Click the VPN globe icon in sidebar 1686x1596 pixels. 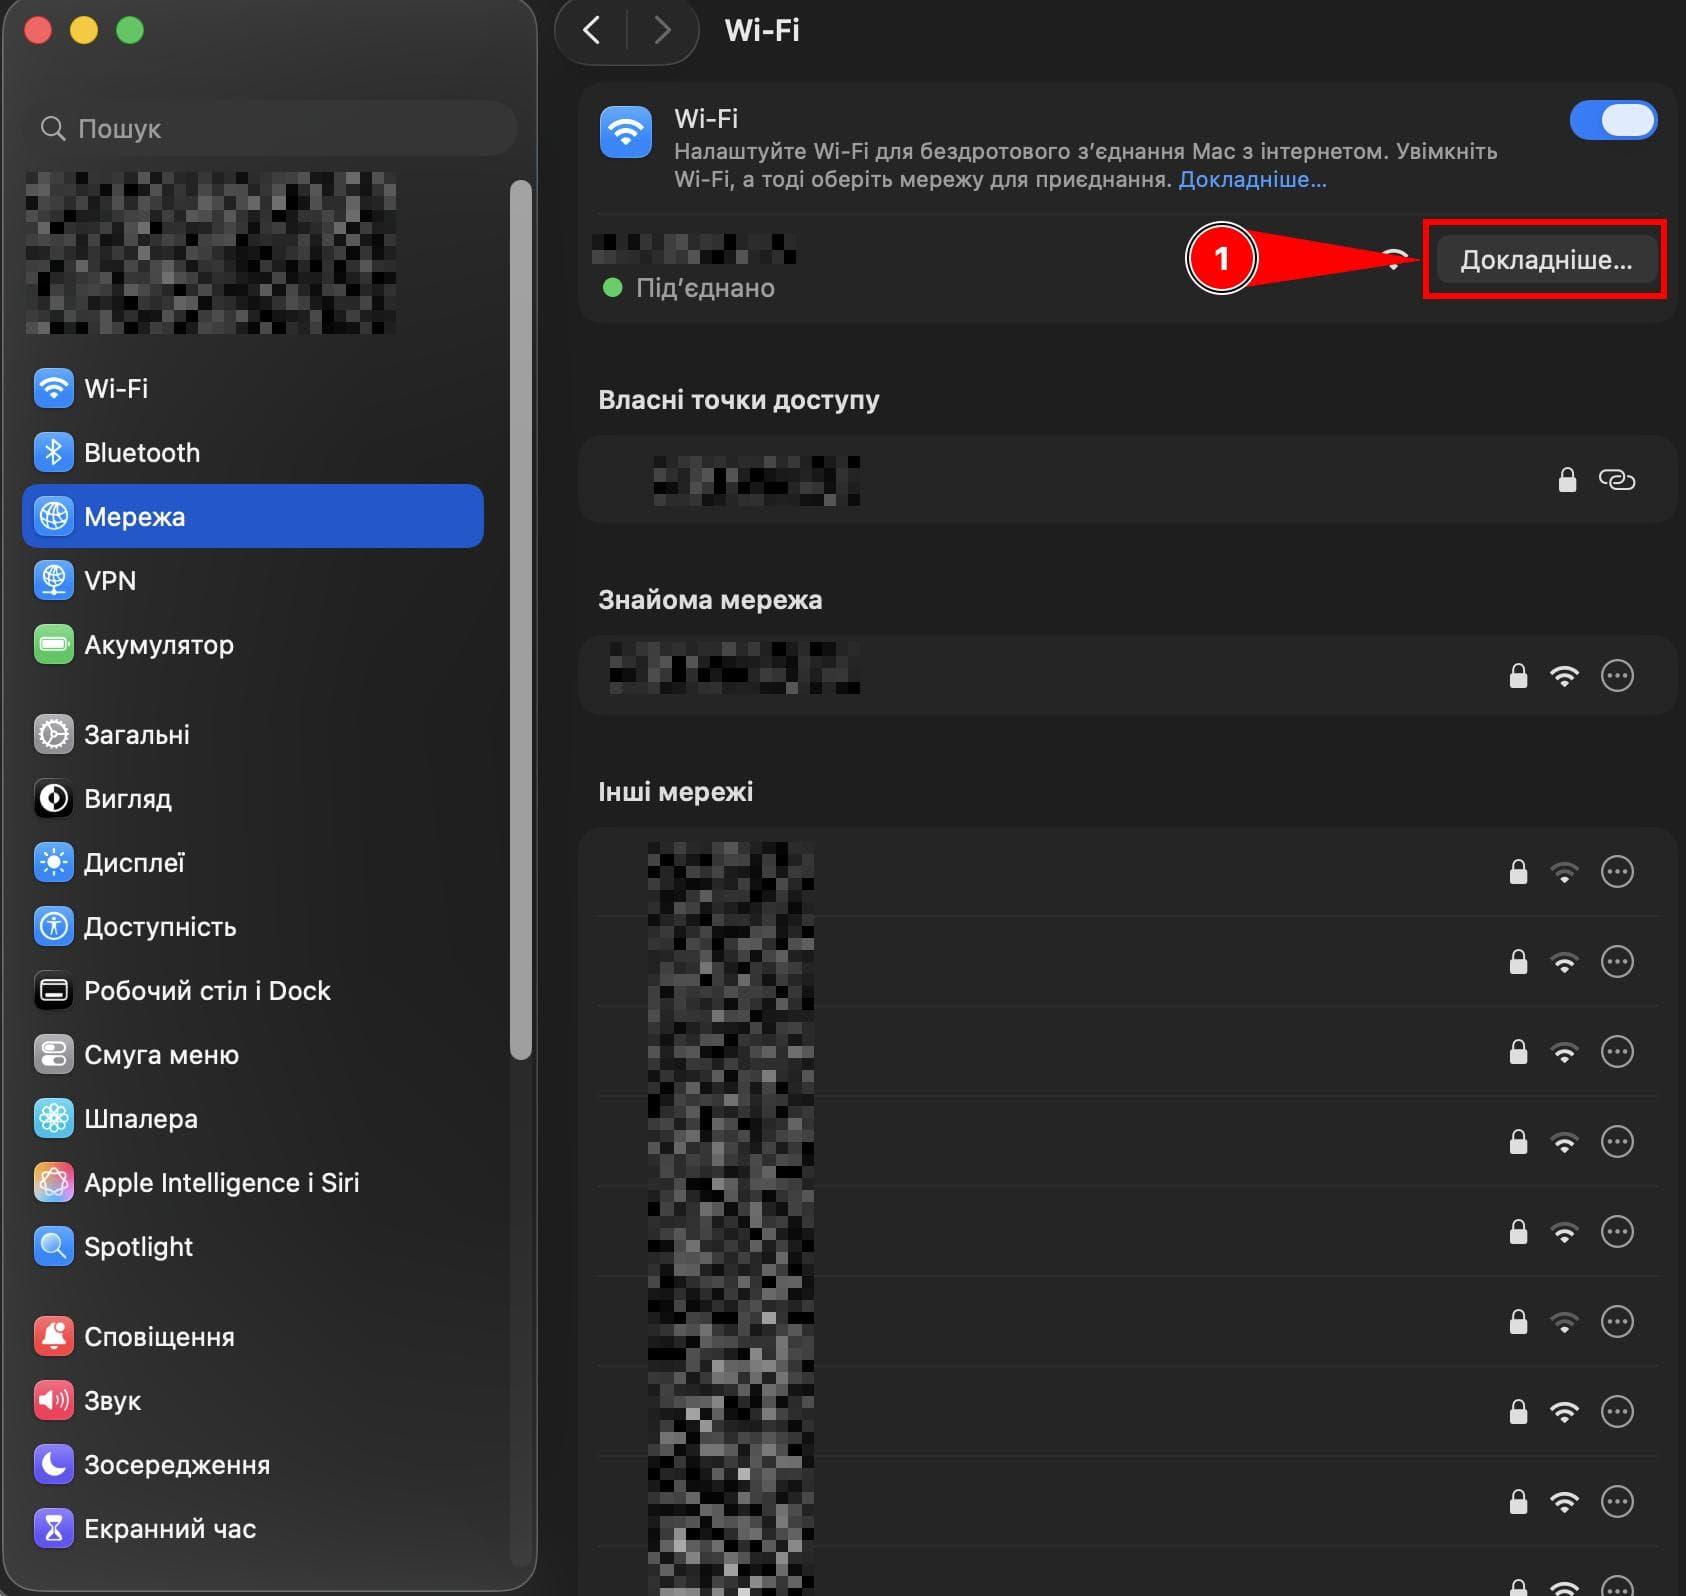[x=54, y=580]
